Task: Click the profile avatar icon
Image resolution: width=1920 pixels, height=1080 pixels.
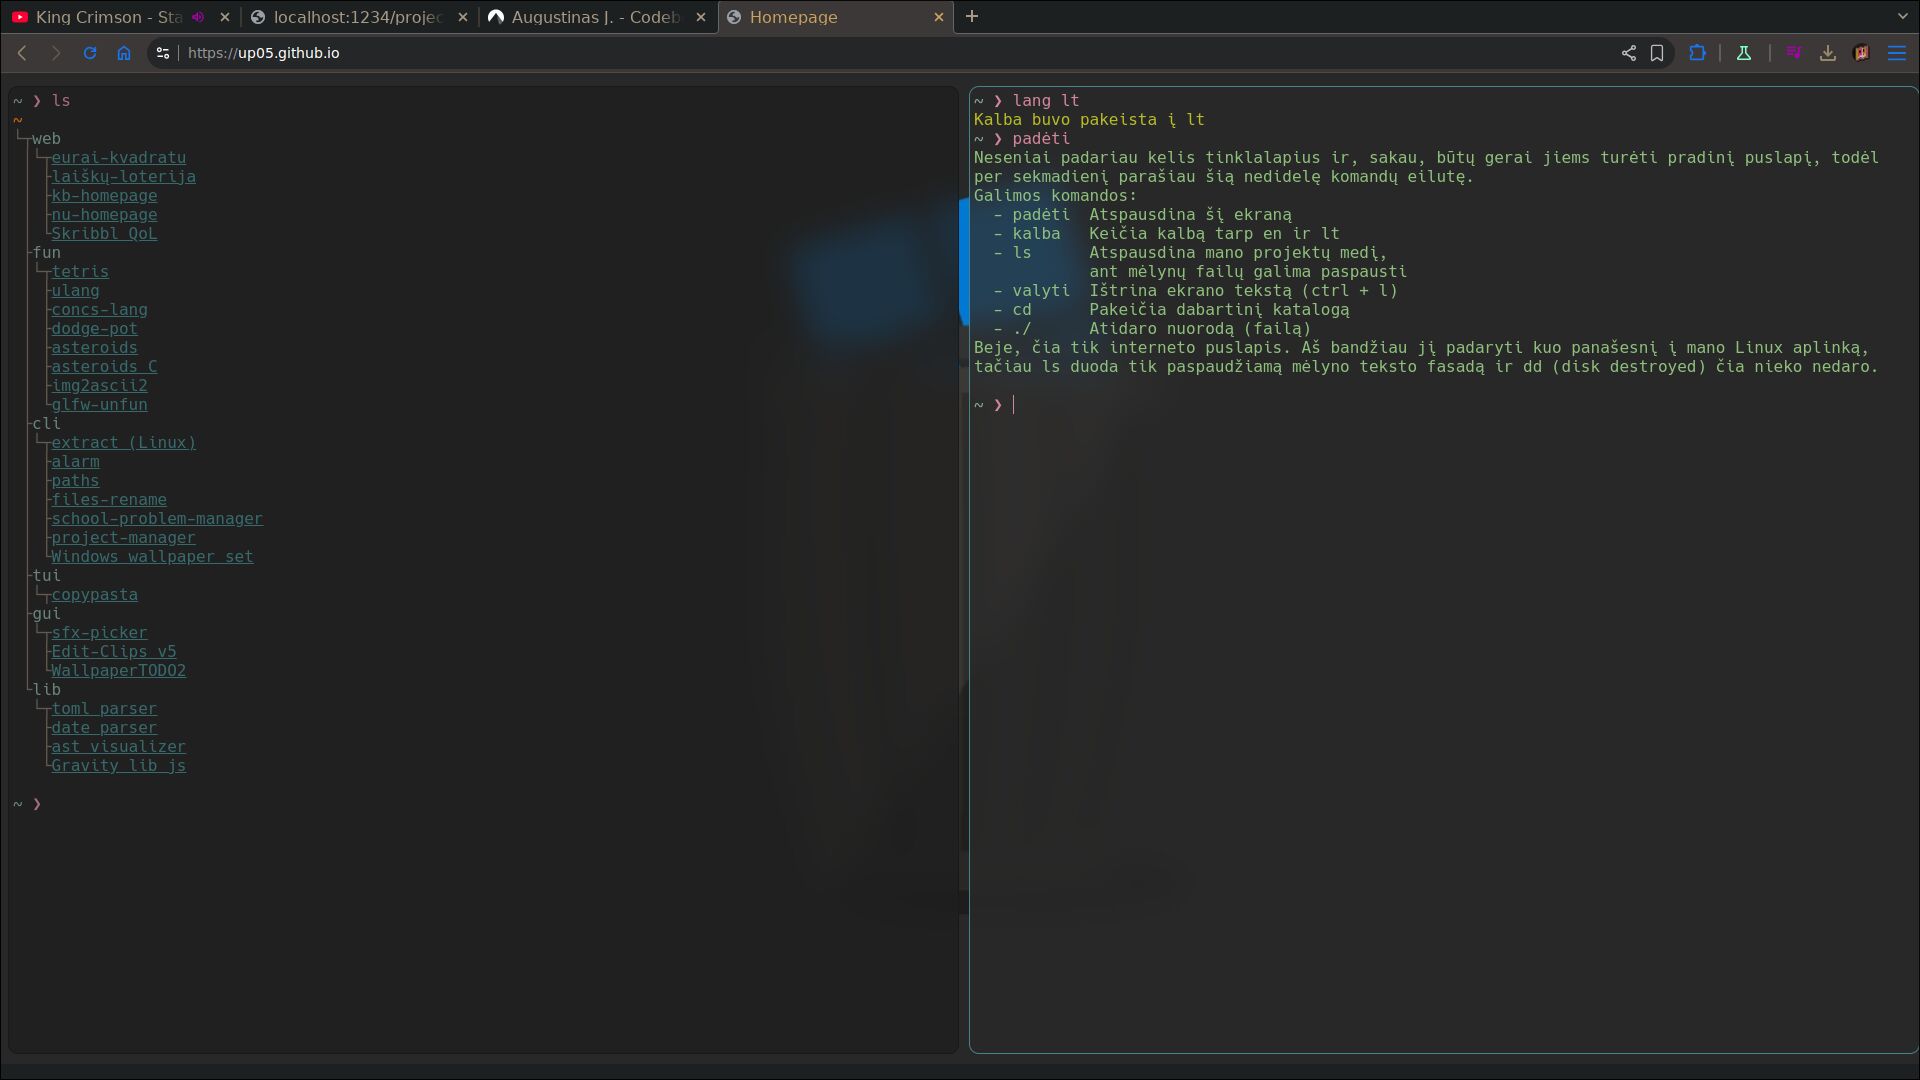Action: pos(1862,53)
